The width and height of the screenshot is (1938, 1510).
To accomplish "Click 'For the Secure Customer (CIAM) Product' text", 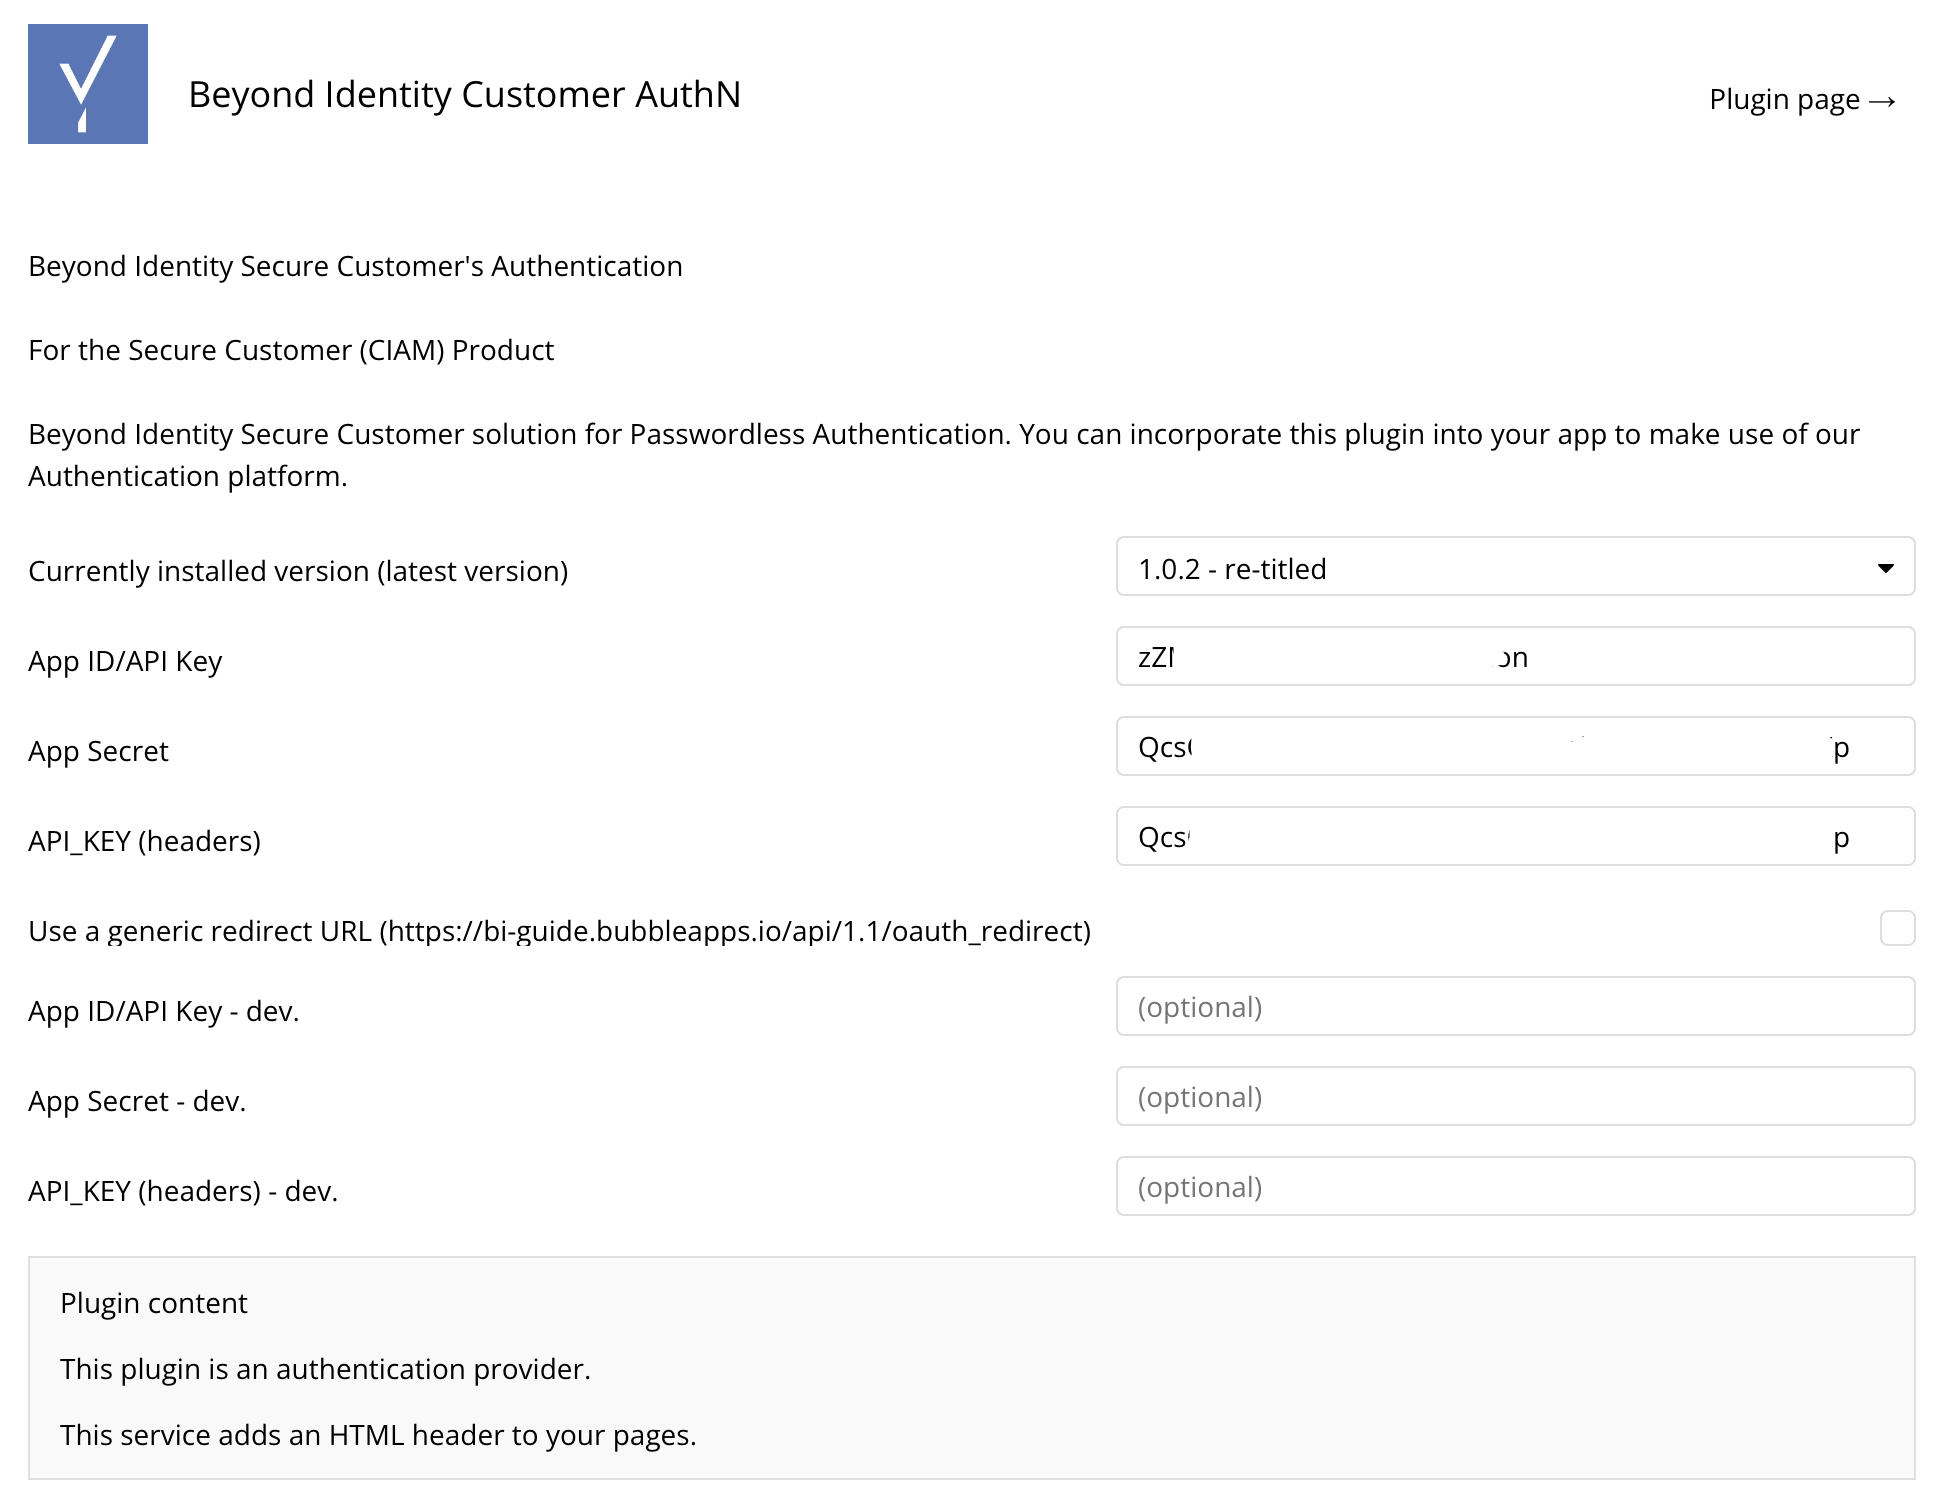I will coord(291,350).
